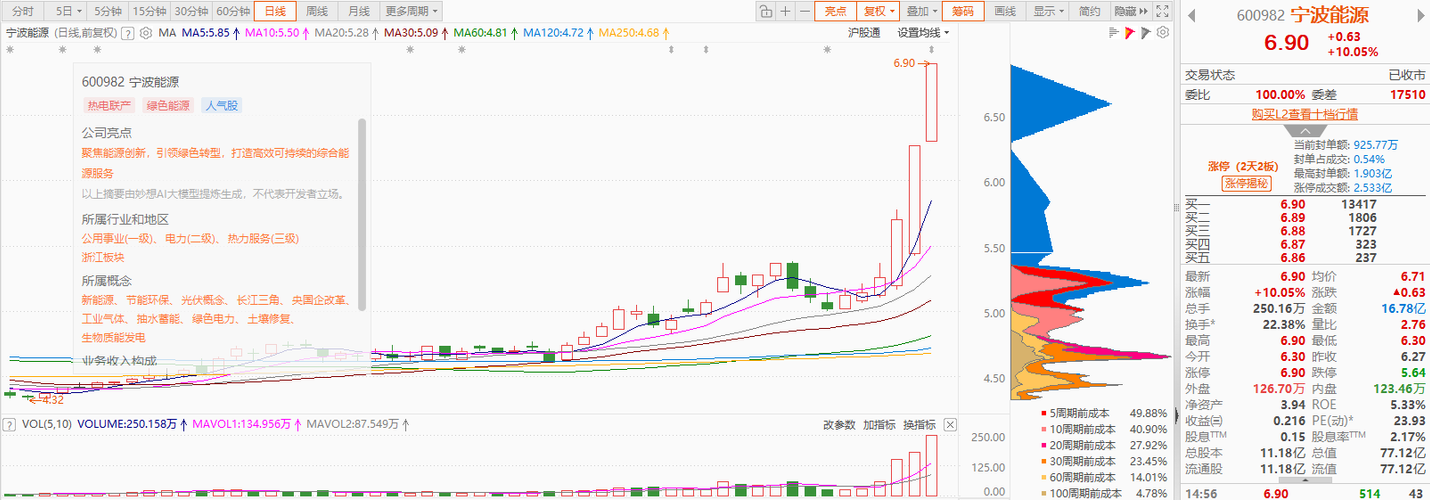
Task: Click the 热电联产 tag
Action: [x=109, y=105]
